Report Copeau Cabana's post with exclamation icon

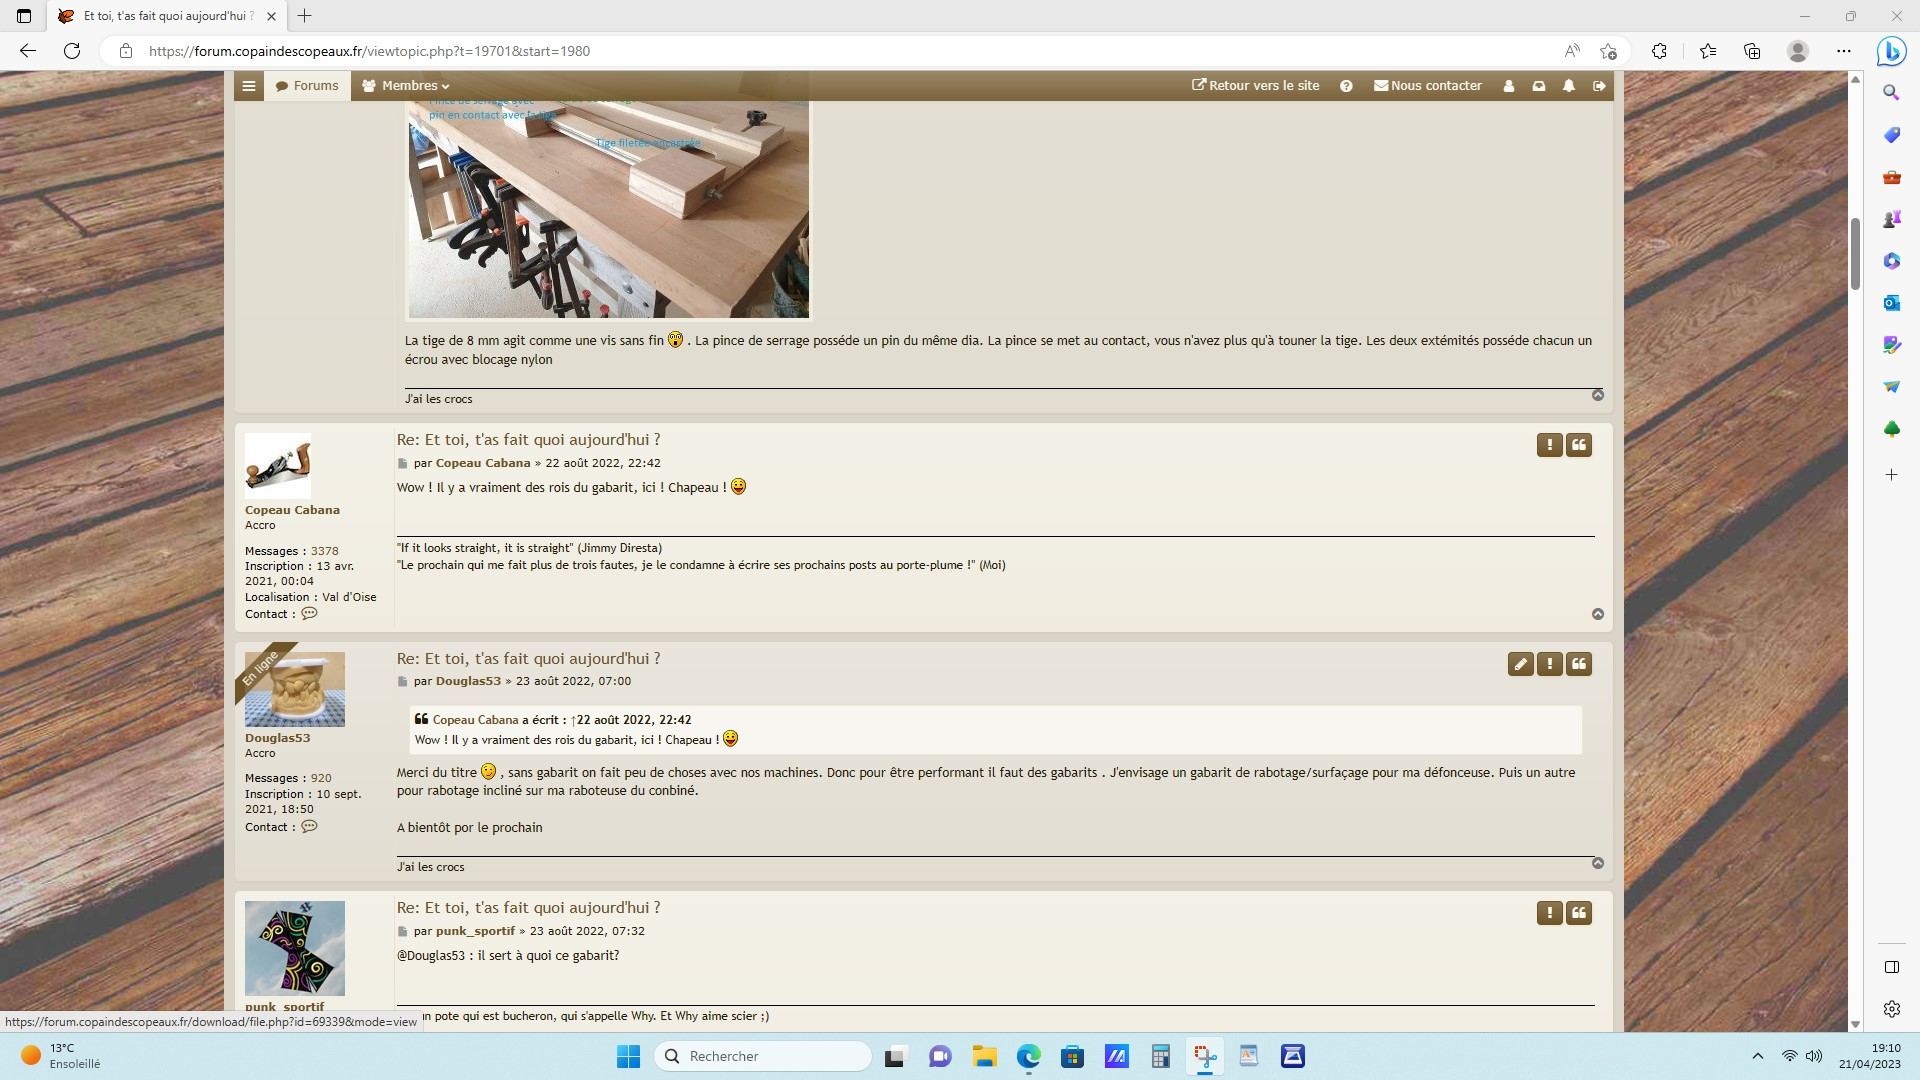pos(1549,445)
